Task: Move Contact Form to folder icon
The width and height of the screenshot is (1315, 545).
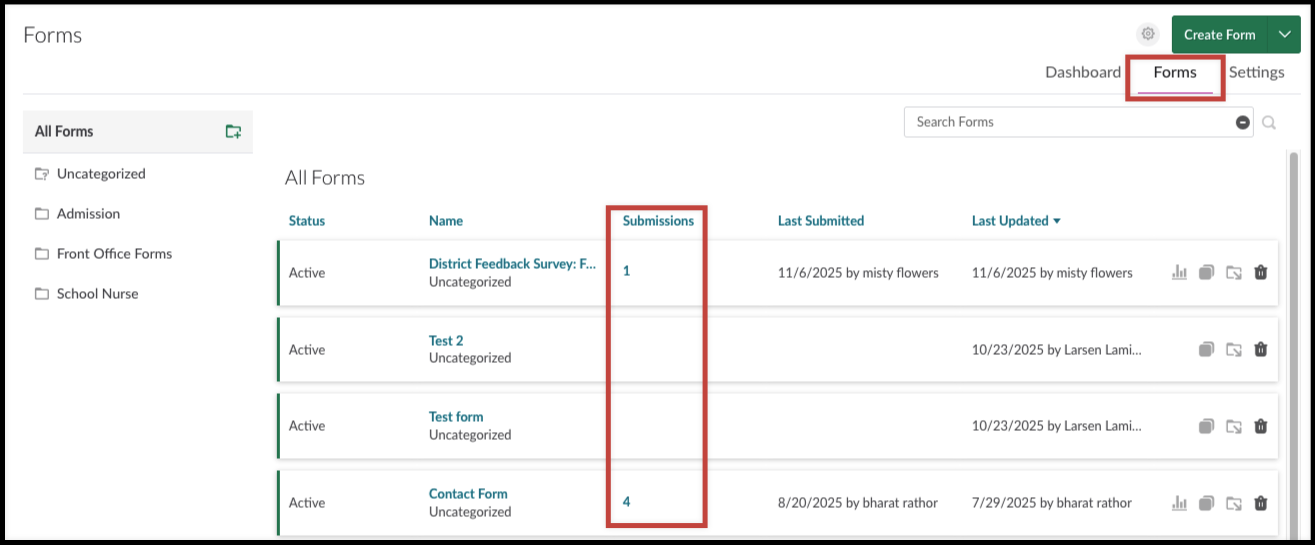Action: 1234,503
